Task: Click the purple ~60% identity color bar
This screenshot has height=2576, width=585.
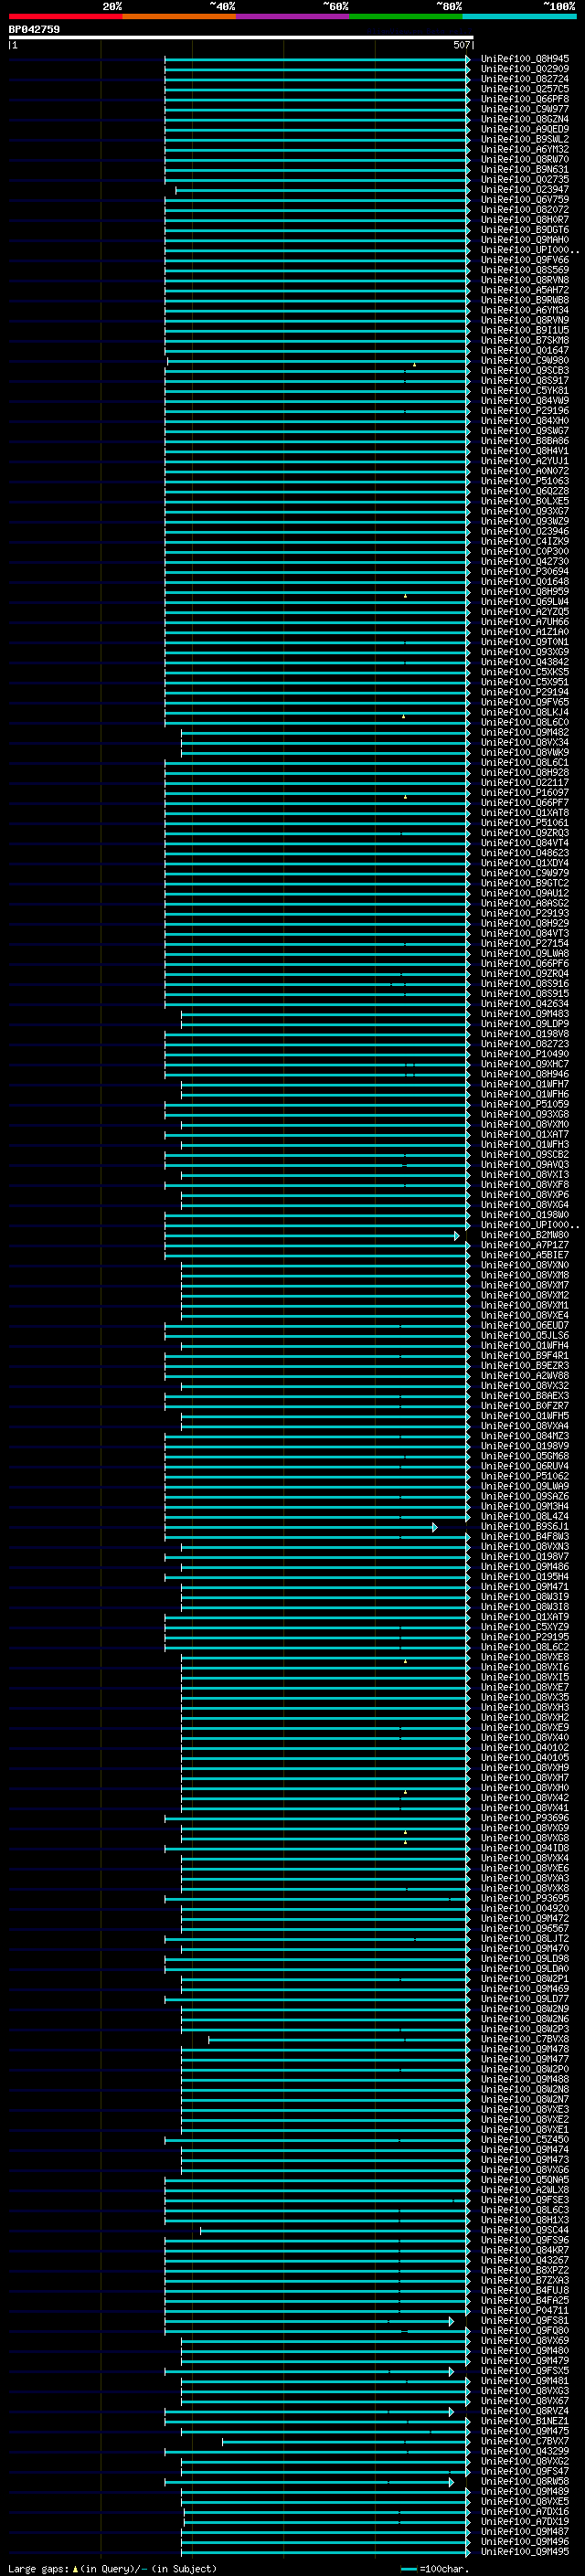Action: coord(292,16)
